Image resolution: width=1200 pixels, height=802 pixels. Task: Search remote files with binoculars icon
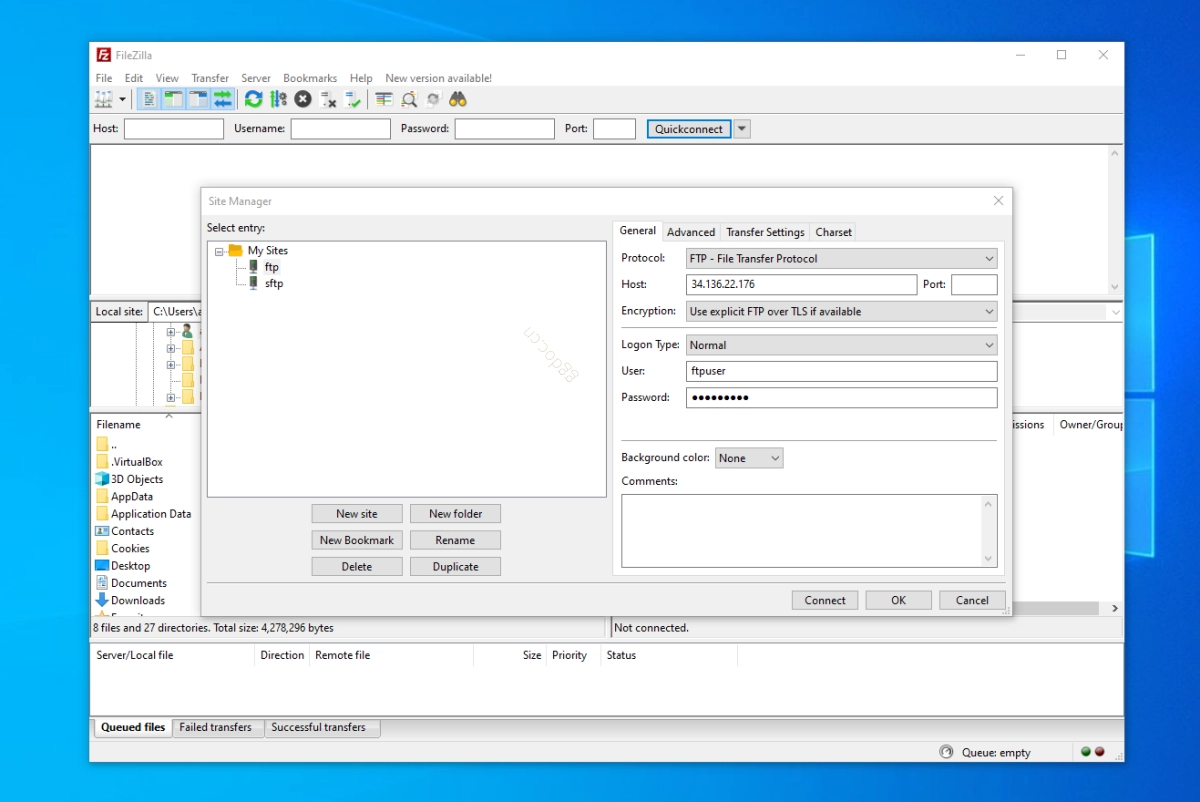pyautogui.click(x=458, y=99)
